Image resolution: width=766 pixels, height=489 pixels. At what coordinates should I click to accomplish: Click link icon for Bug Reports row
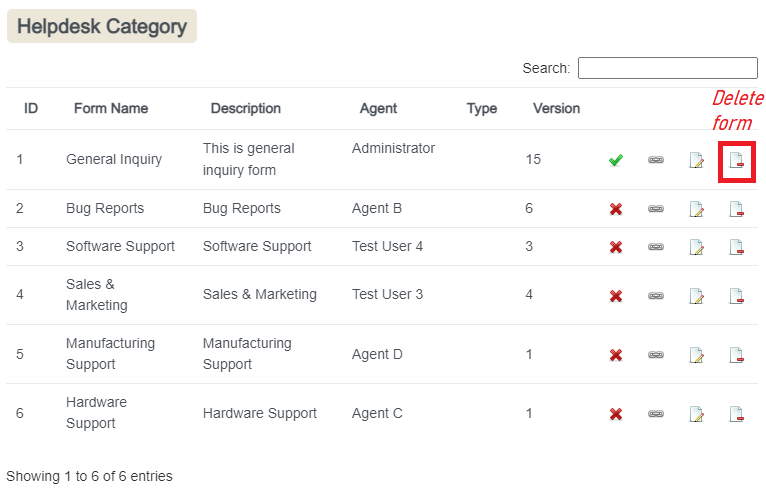click(656, 209)
